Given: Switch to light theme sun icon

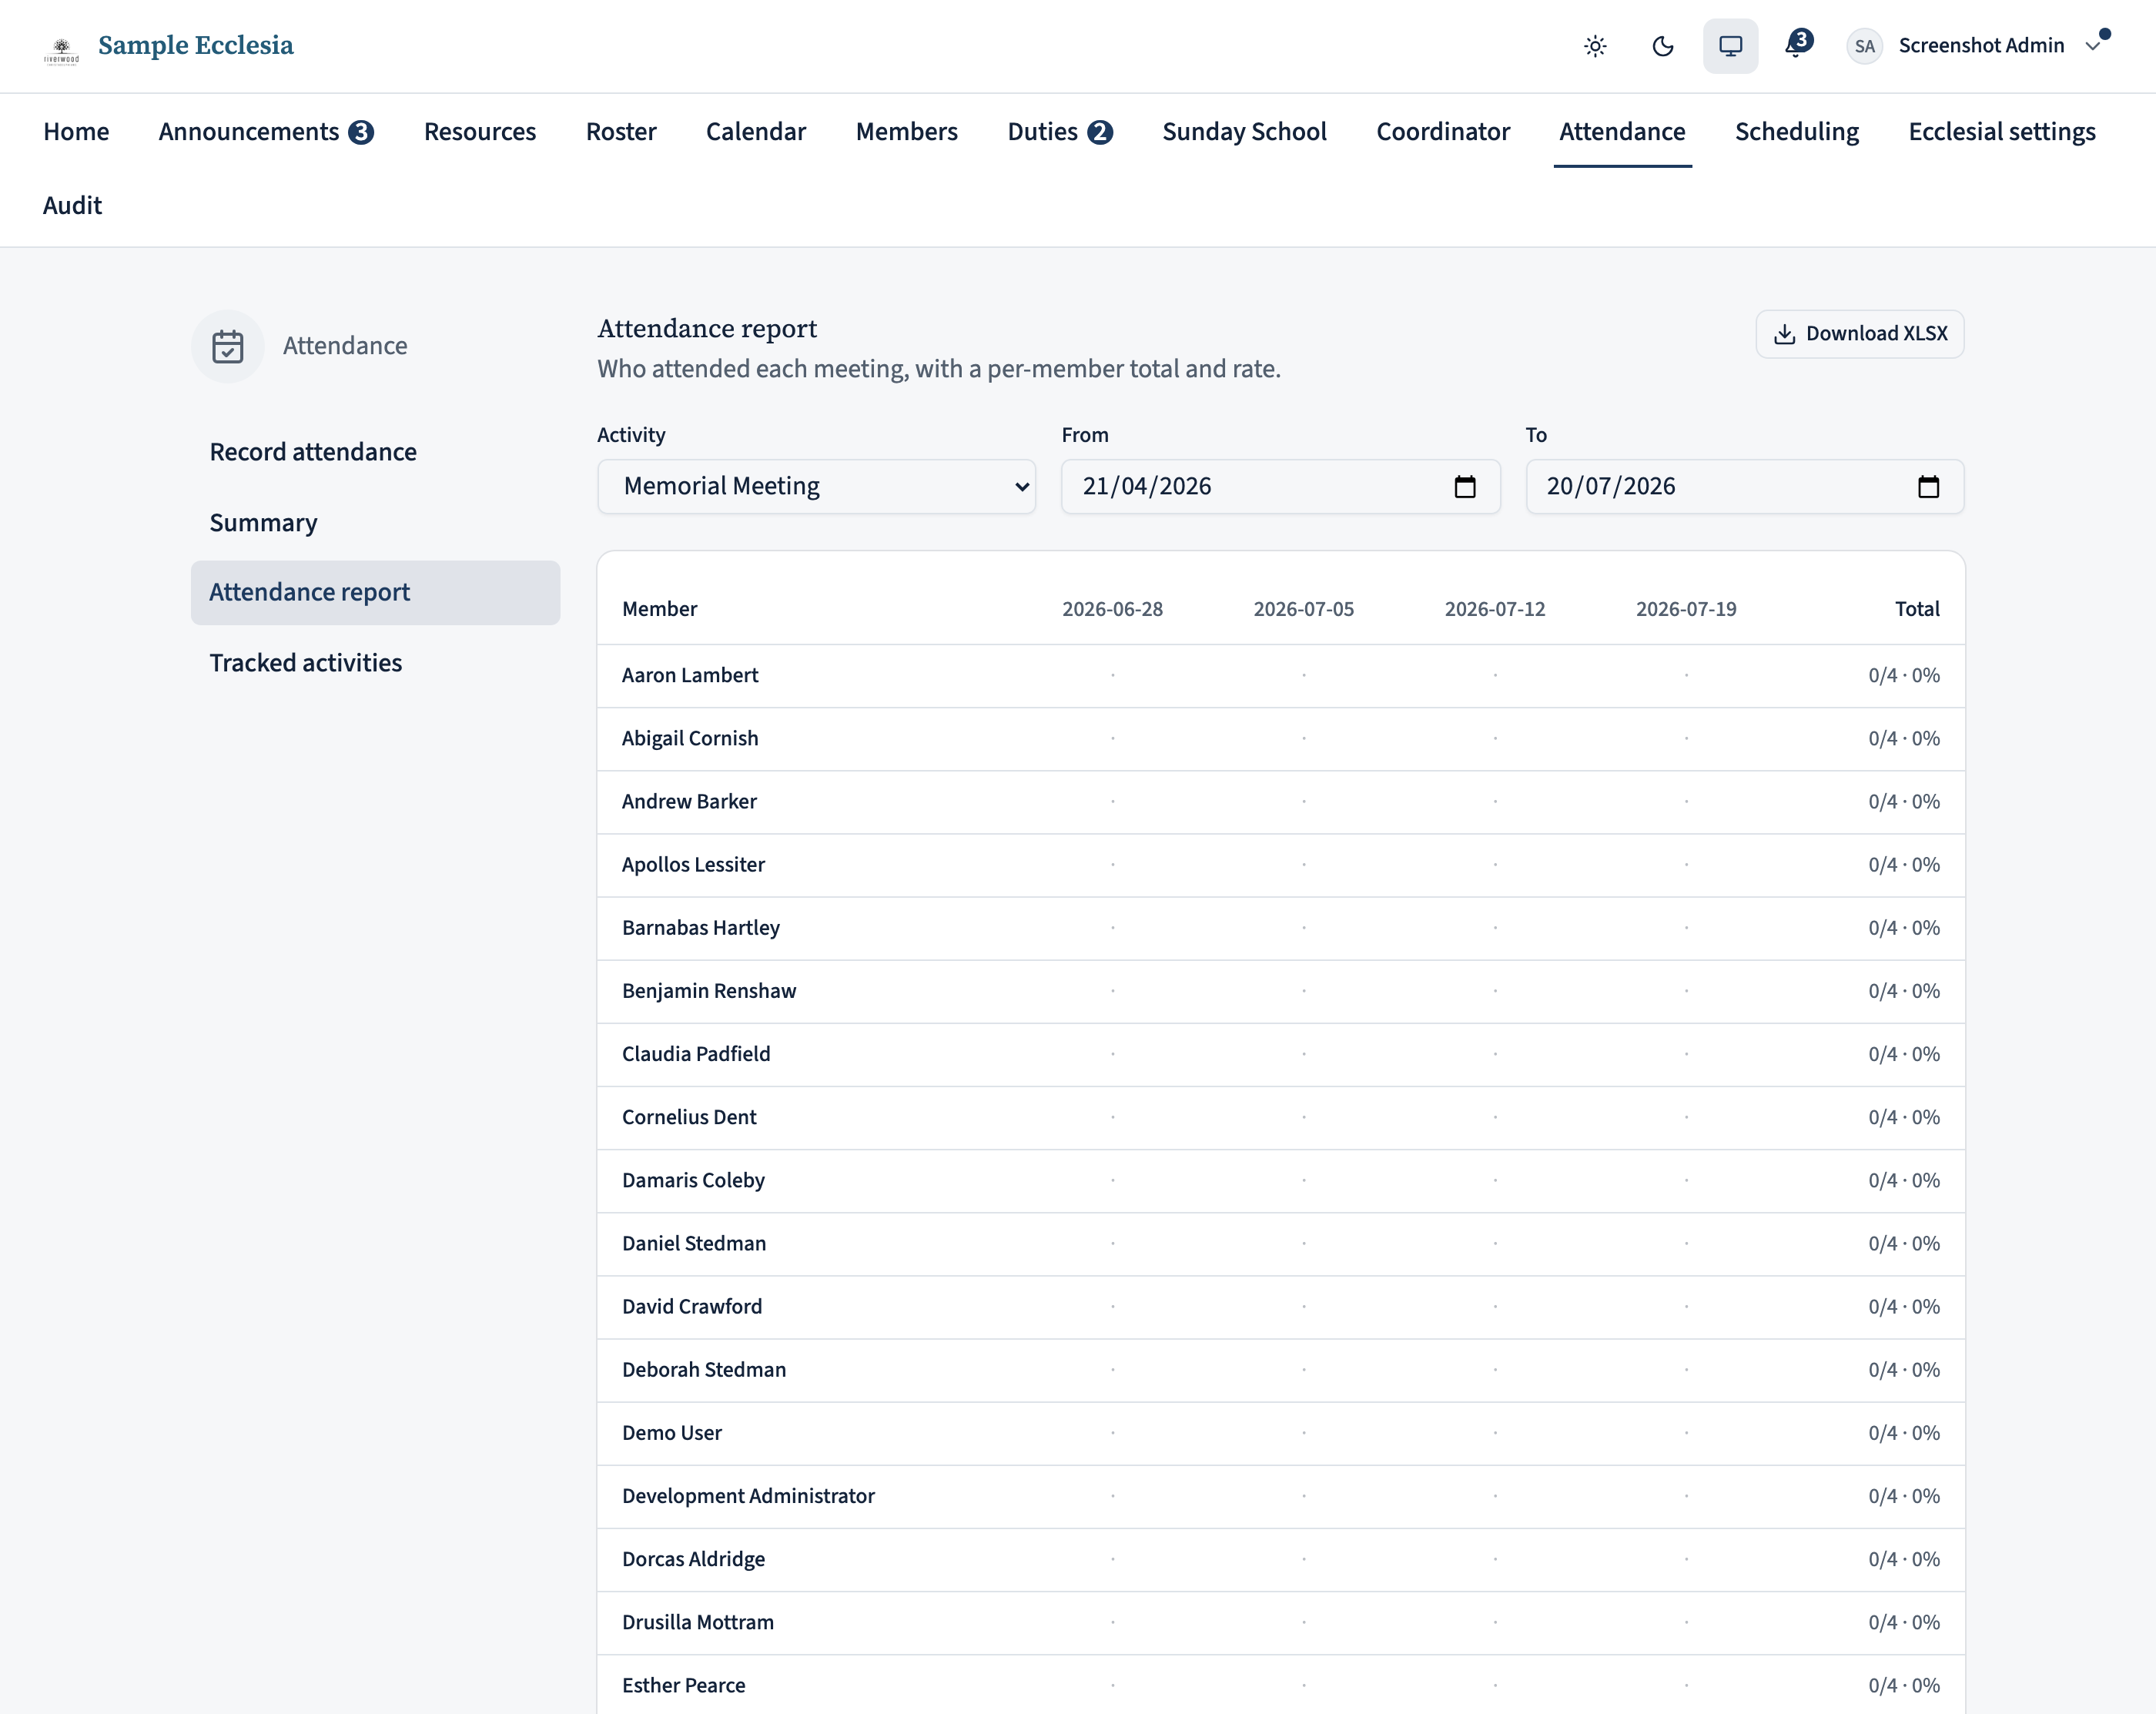Looking at the screenshot, I should (1595, 46).
